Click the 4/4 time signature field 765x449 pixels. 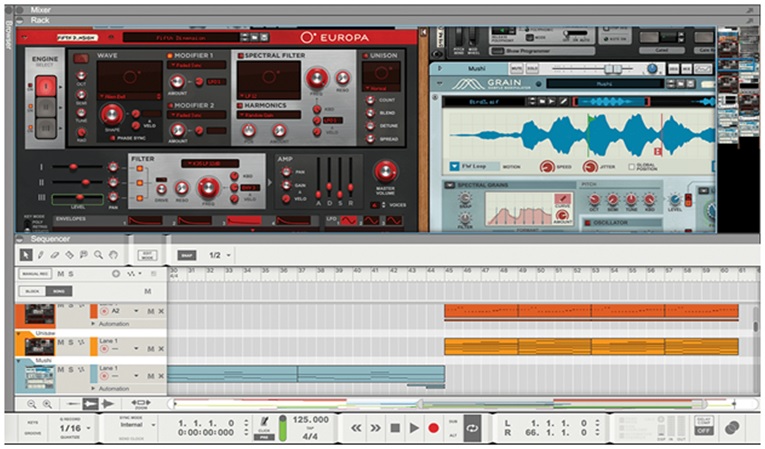[x=310, y=436]
